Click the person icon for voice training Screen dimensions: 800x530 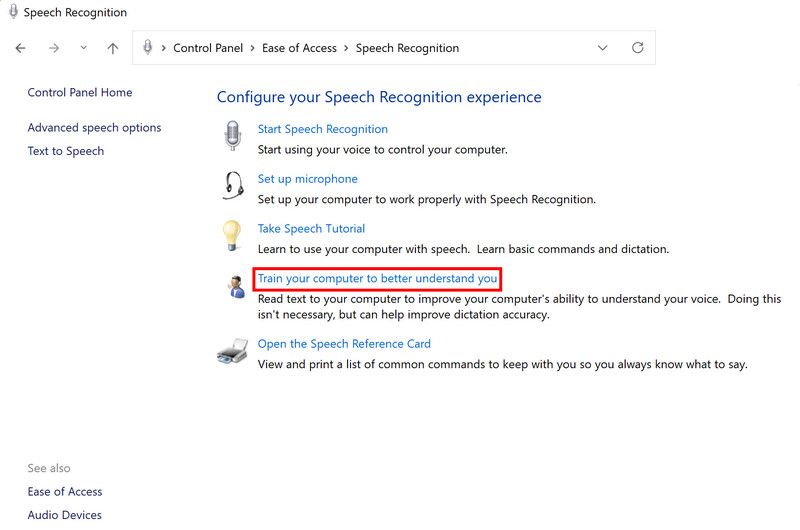[x=235, y=287]
